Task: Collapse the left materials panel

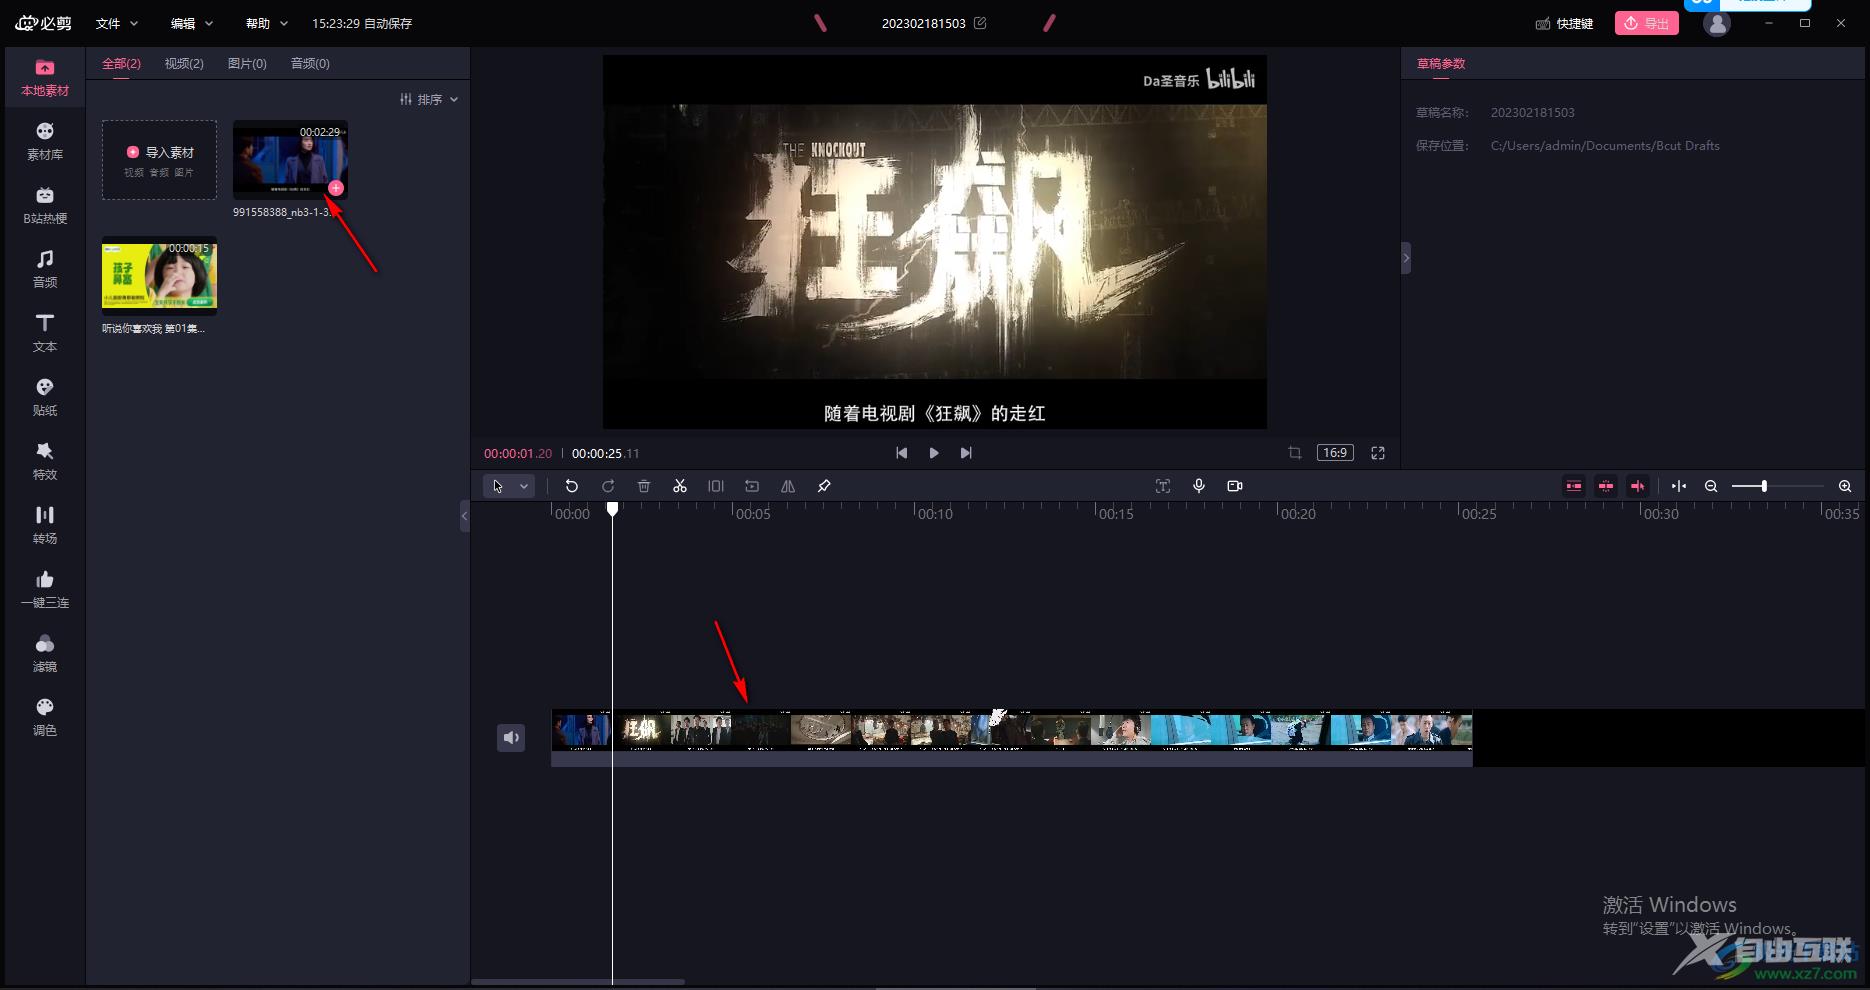Action: (x=464, y=516)
